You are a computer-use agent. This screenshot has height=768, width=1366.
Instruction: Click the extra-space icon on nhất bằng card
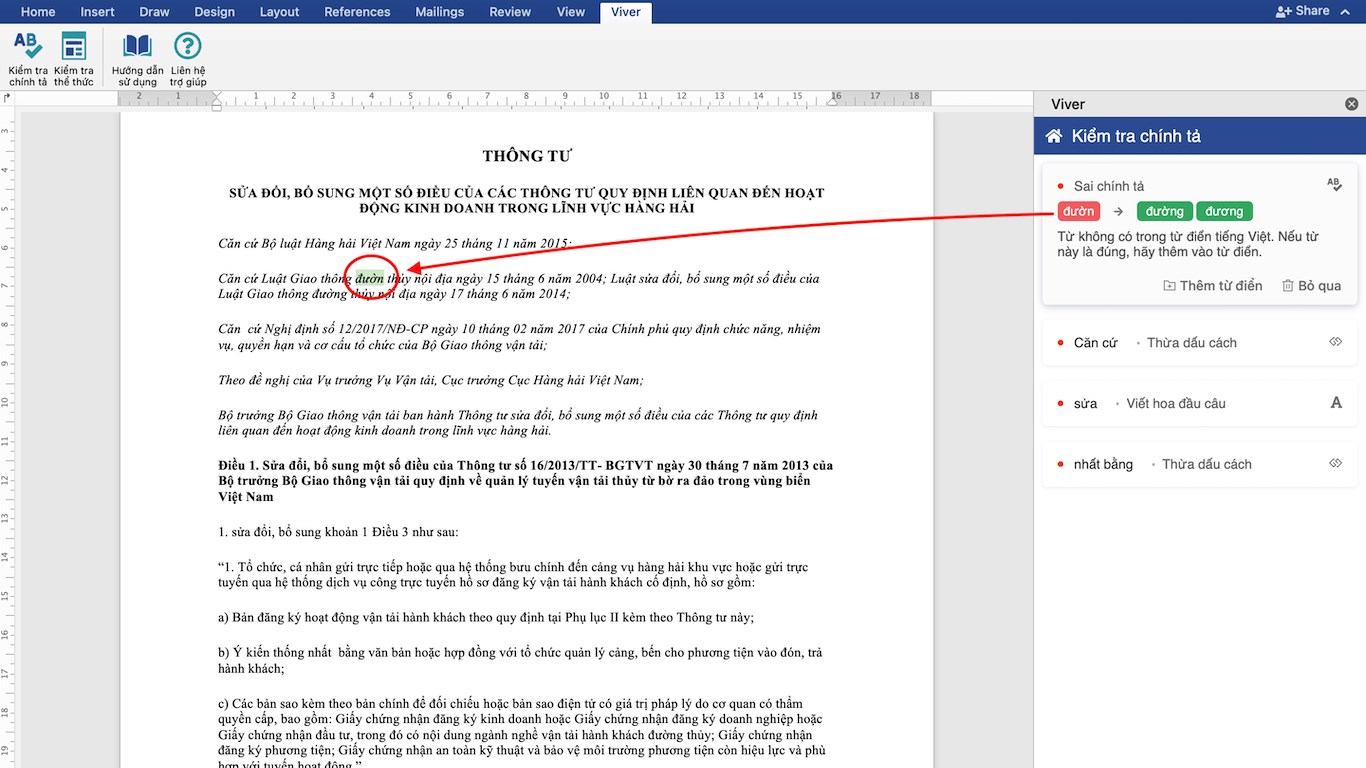pyautogui.click(x=1335, y=463)
